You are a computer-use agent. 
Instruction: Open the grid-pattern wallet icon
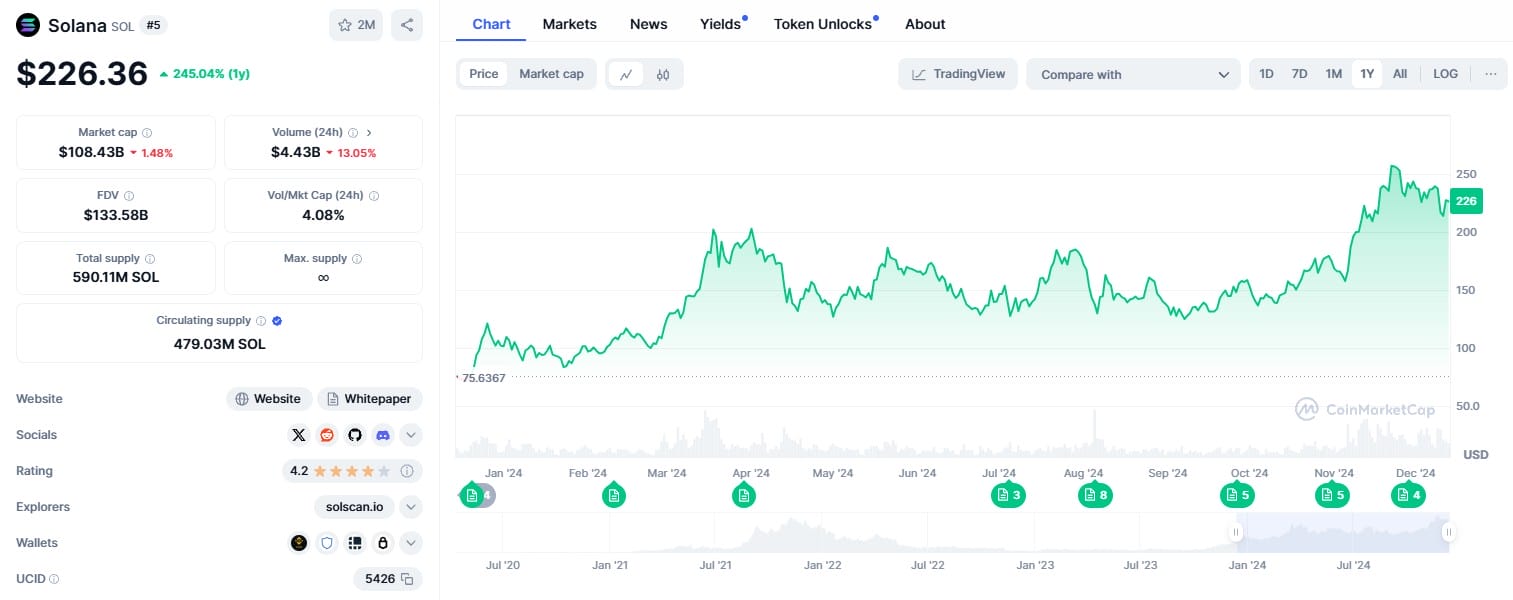(x=354, y=543)
